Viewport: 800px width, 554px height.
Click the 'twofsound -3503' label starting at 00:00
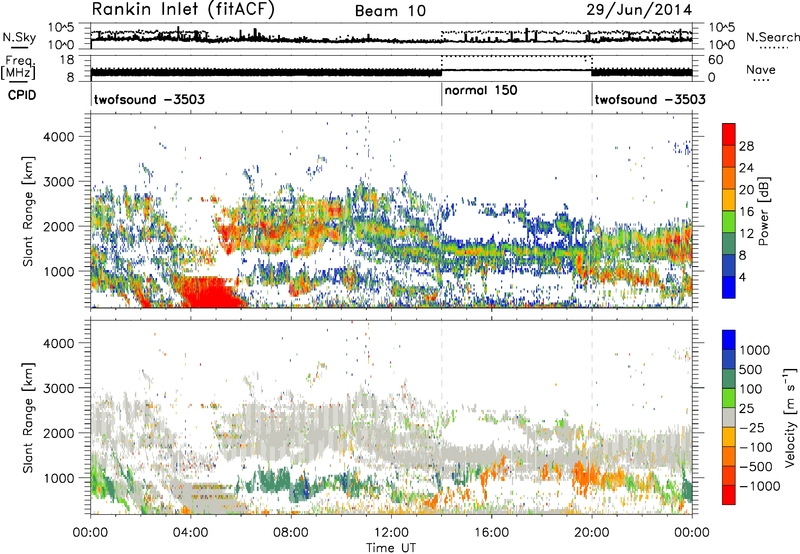149,99
